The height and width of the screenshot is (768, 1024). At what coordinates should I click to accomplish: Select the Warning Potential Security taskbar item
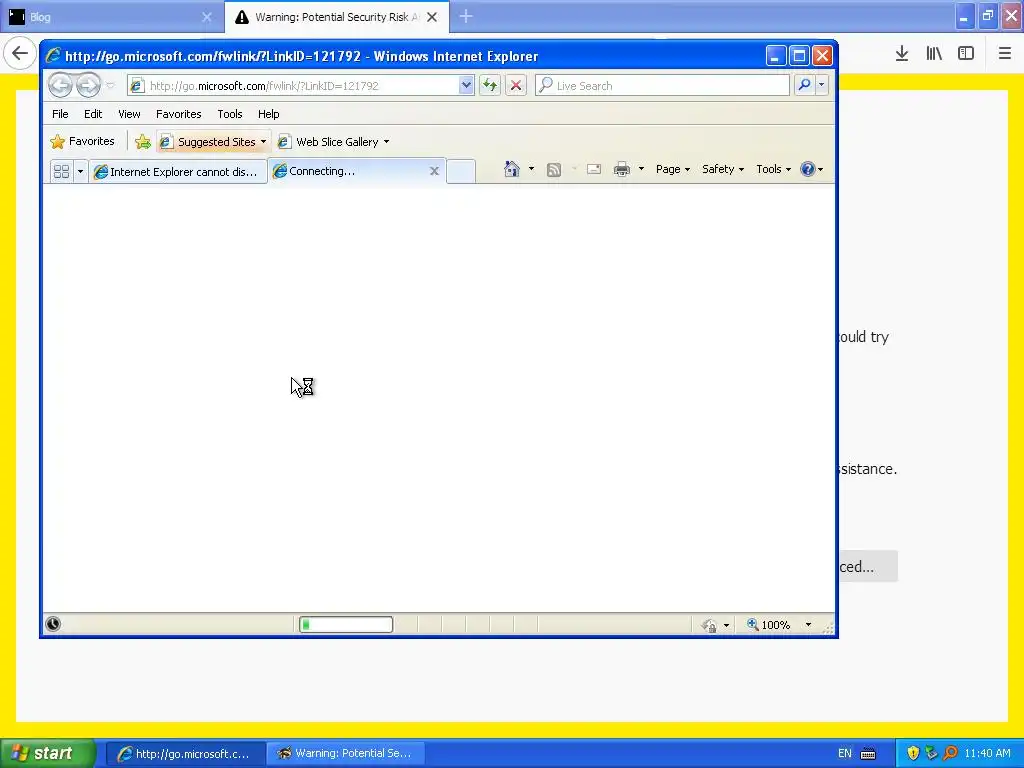(346, 754)
